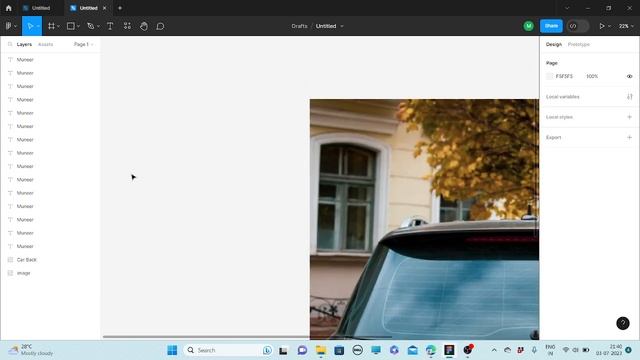Image resolution: width=640 pixels, height=360 pixels.
Task: Click the Local variables label
Action: point(562,97)
